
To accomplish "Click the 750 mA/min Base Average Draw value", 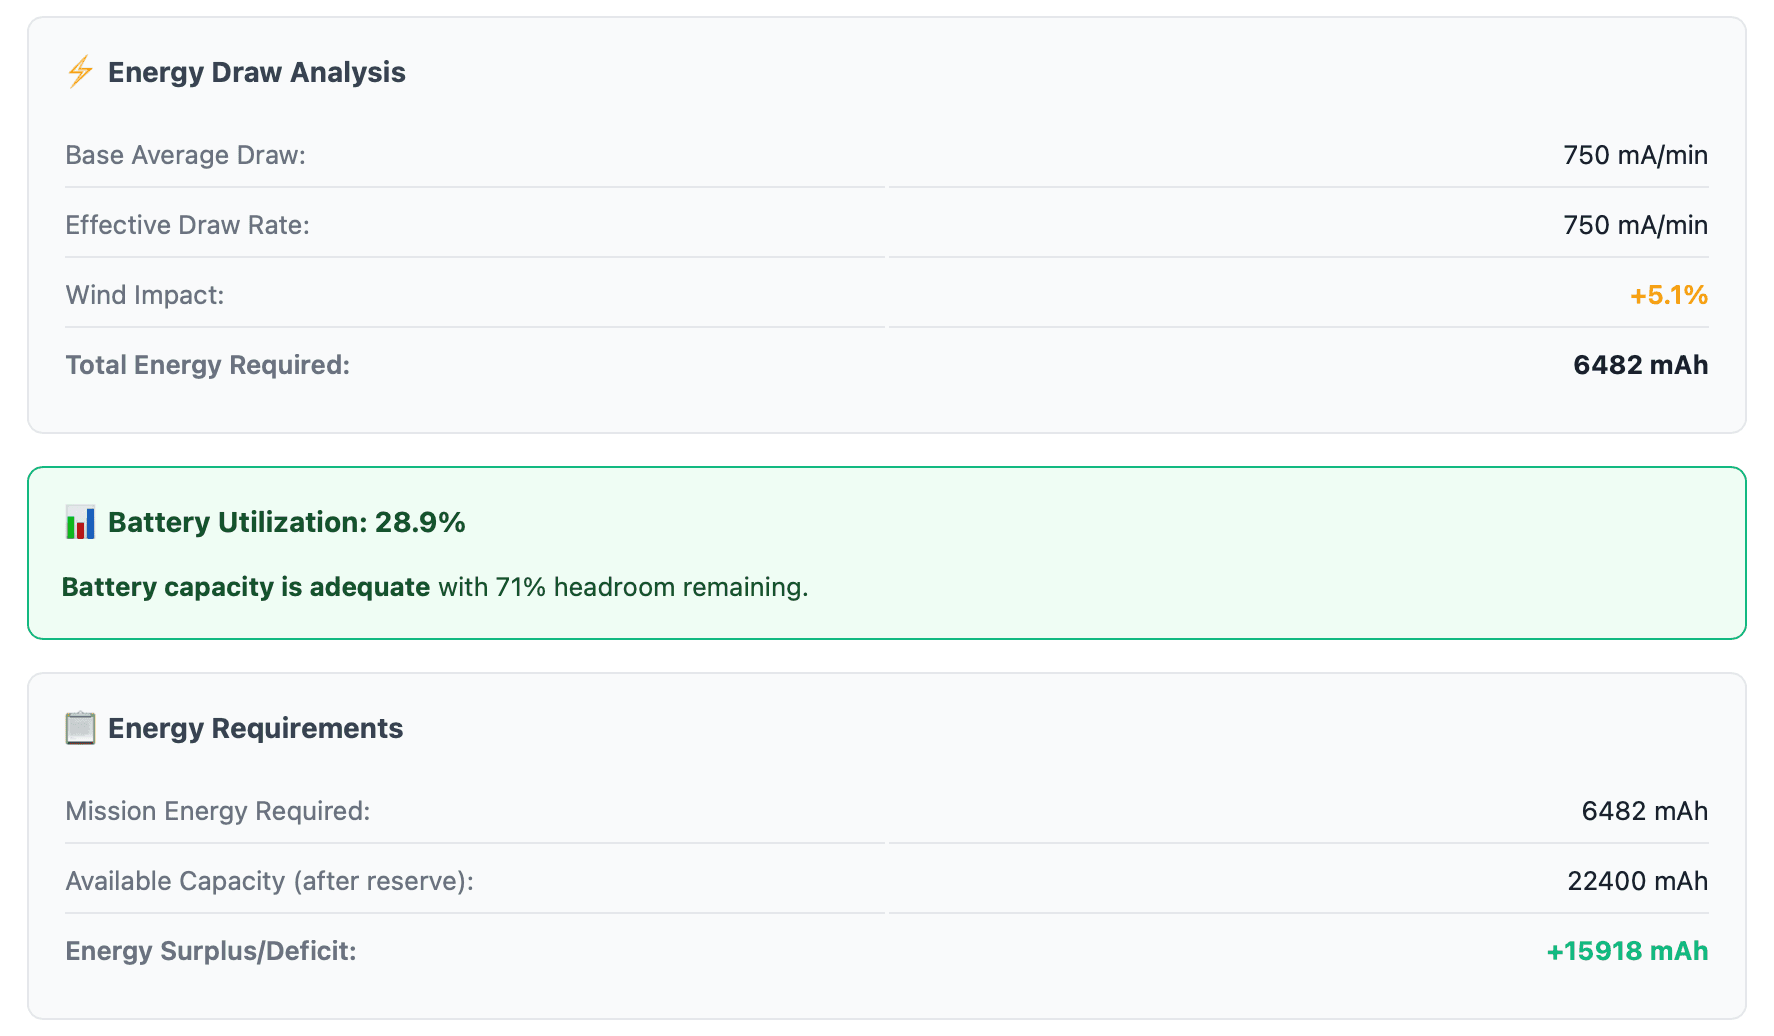I will (1636, 155).
